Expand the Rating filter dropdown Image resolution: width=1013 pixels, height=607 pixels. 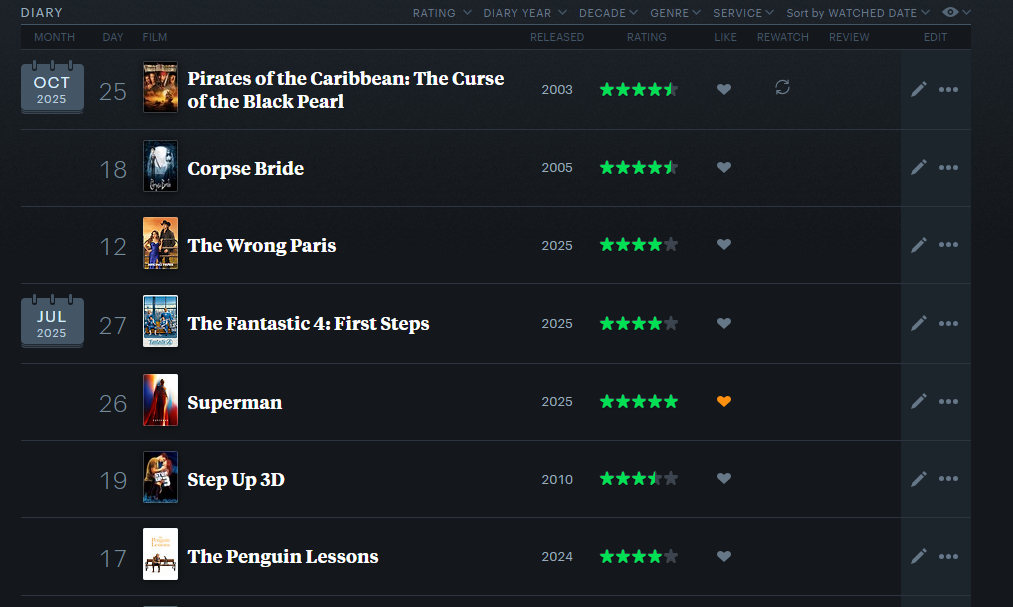pos(439,13)
